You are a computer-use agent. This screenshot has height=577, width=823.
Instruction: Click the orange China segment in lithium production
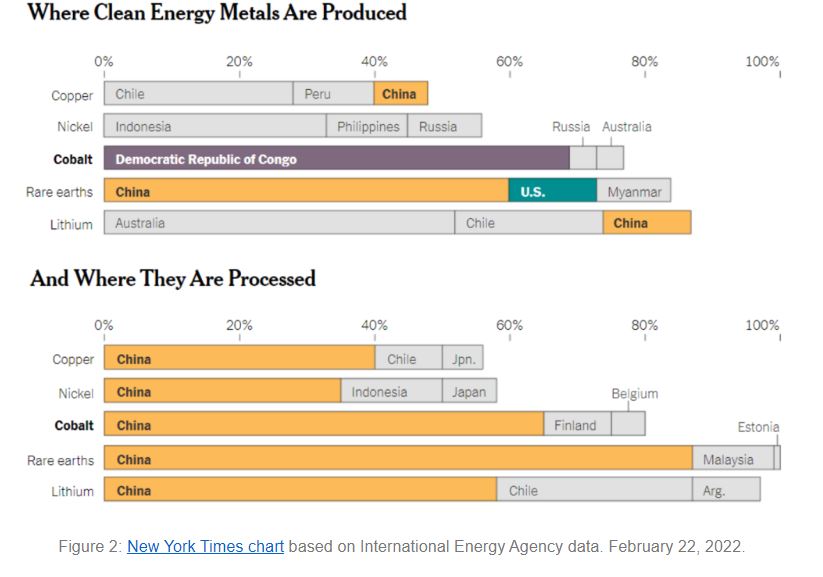(646, 223)
